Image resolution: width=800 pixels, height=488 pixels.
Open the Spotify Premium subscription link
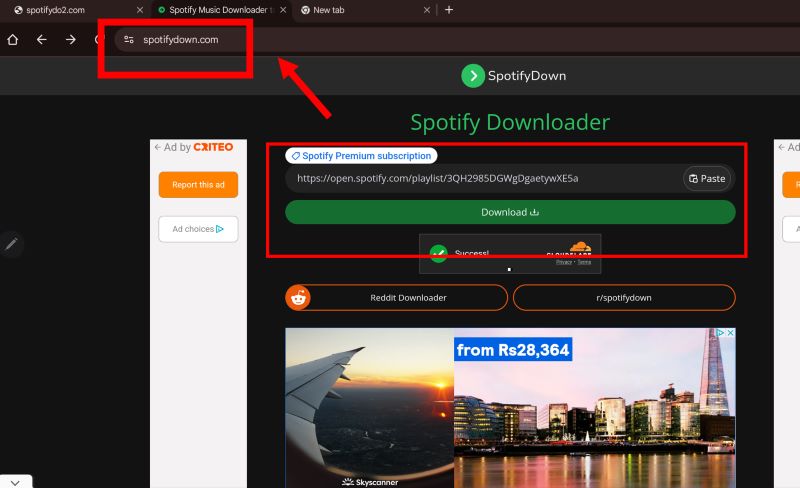click(361, 156)
